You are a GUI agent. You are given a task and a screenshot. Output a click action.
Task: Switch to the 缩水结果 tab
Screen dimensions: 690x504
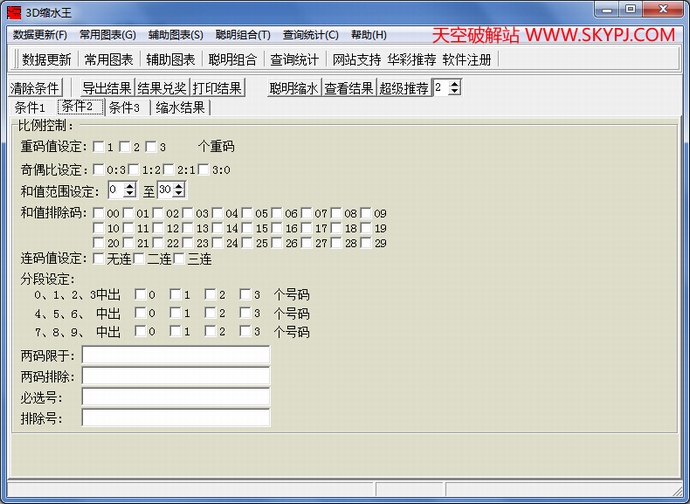[x=181, y=108]
